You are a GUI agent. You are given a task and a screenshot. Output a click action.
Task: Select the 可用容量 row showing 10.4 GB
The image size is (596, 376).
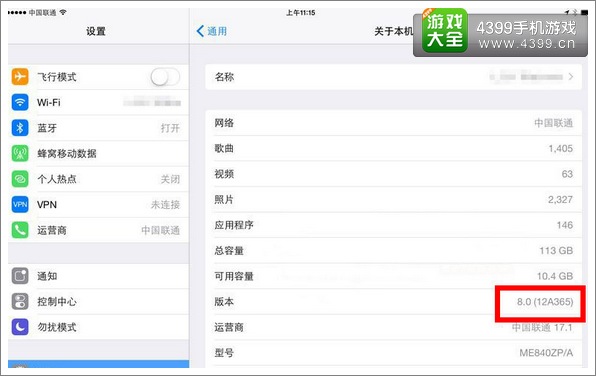(x=393, y=276)
